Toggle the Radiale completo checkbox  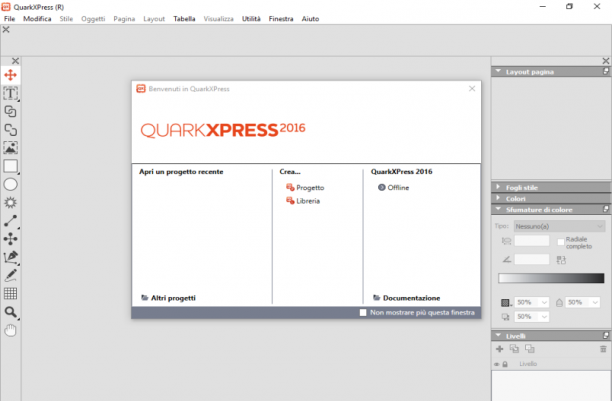pos(560,242)
